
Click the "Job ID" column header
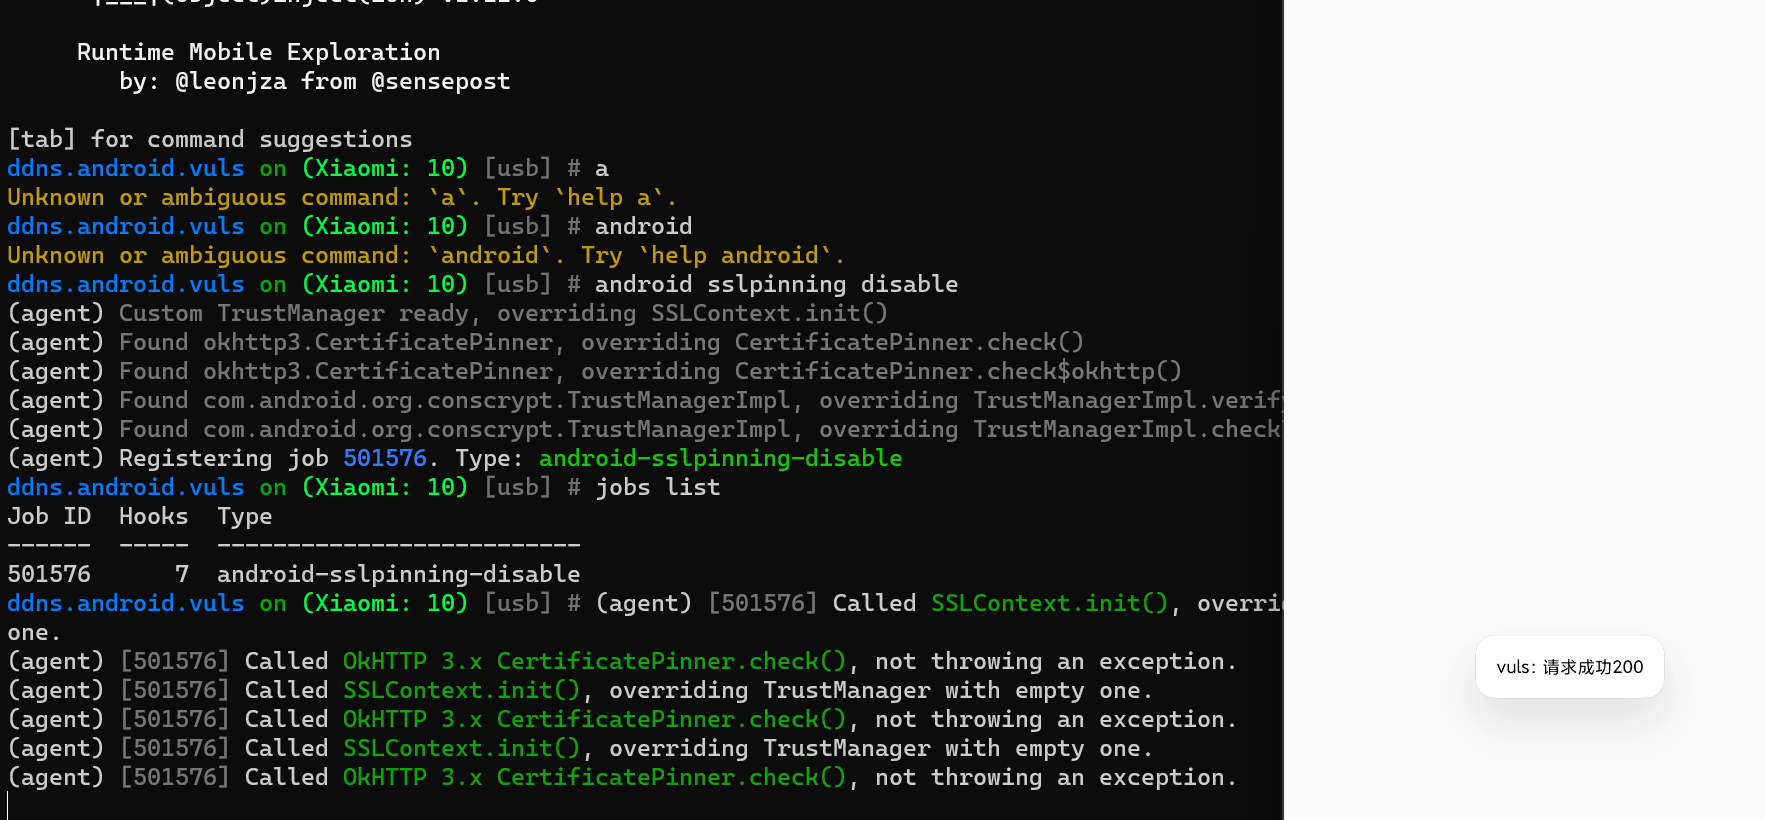pyautogui.click(x=49, y=516)
